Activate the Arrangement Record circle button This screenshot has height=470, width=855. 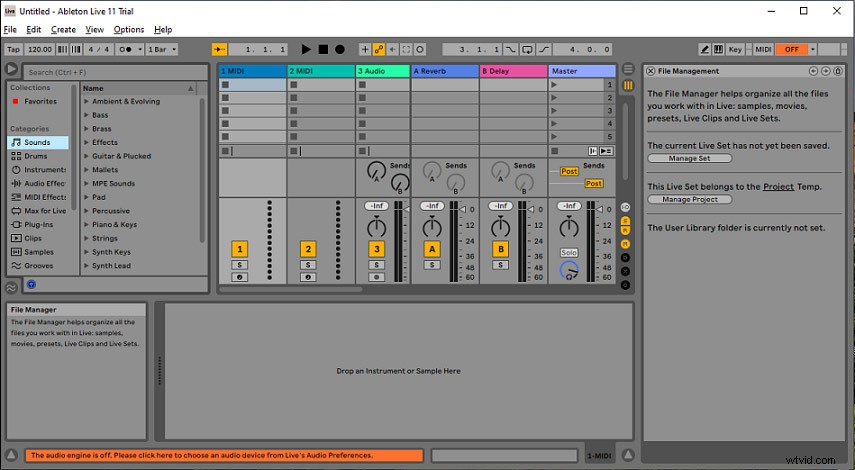tap(340, 50)
